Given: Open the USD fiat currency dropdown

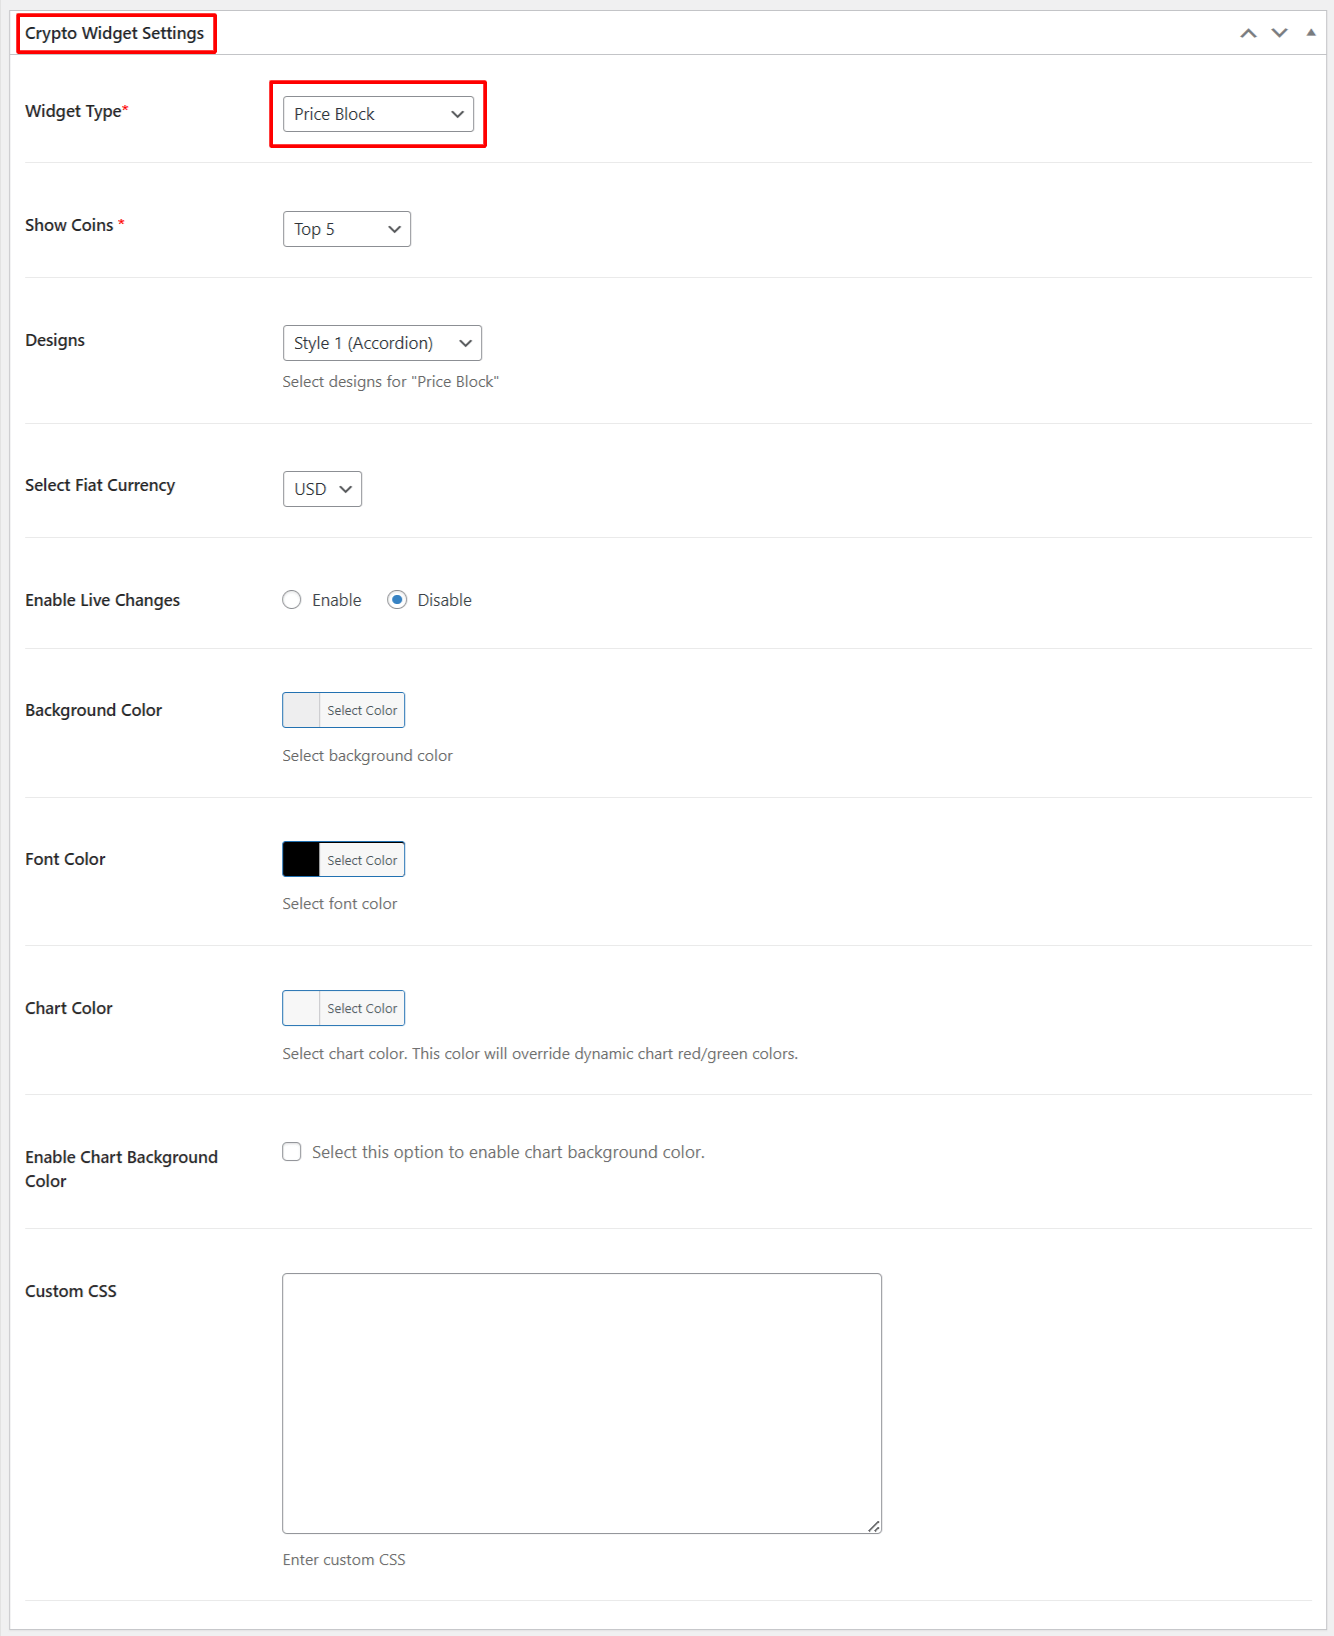Looking at the screenshot, I should (322, 489).
